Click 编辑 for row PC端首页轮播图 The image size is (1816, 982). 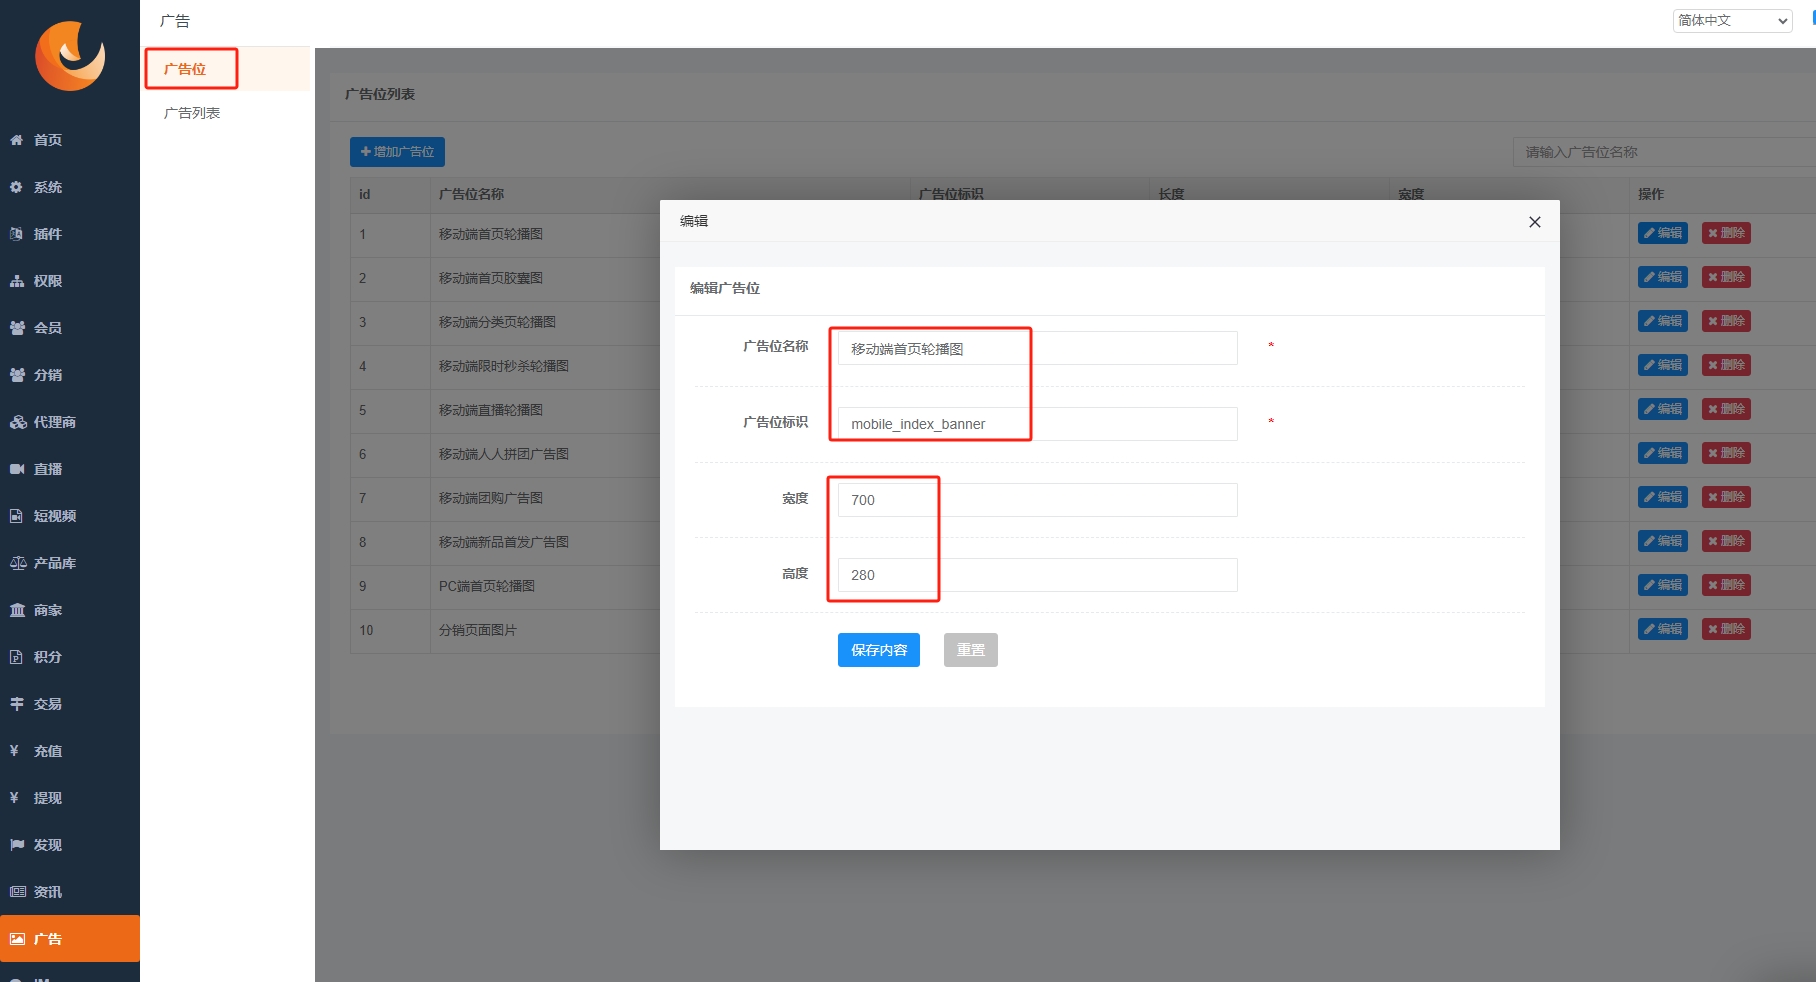[x=1663, y=585]
